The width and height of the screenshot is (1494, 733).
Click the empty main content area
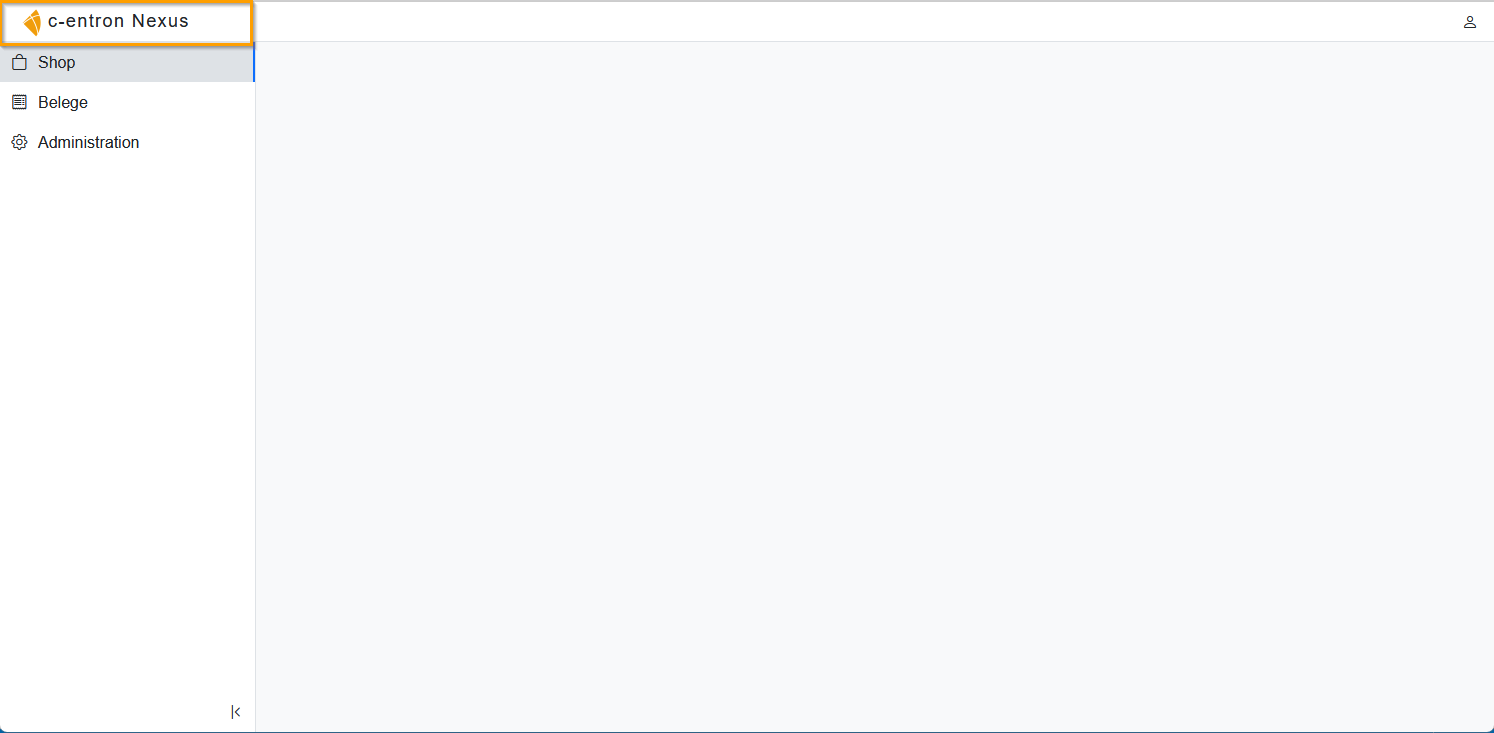874,387
